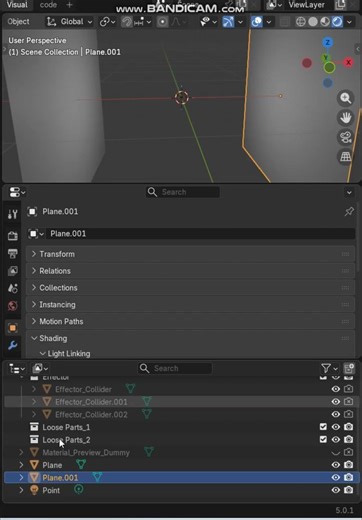This screenshot has width=362, height=520.
Task: Collapse the Shading panel
Action: pyautogui.click(x=190, y=338)
